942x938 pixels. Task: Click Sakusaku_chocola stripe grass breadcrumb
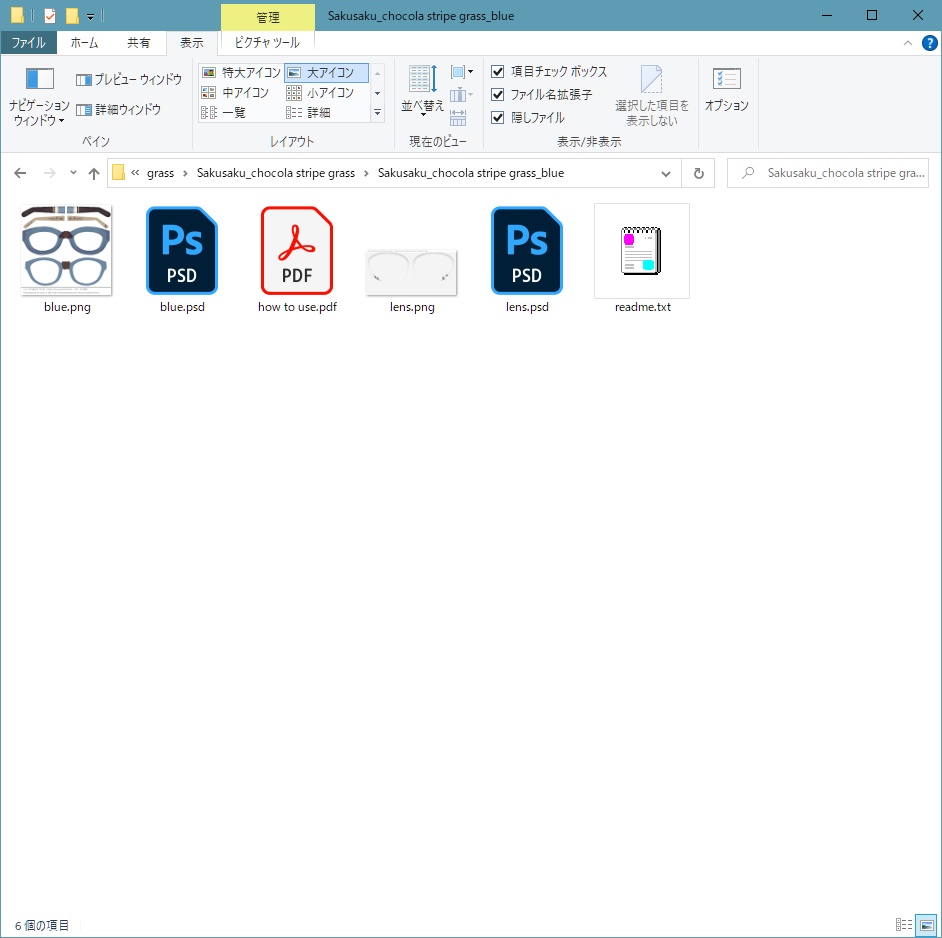point(276,173)
